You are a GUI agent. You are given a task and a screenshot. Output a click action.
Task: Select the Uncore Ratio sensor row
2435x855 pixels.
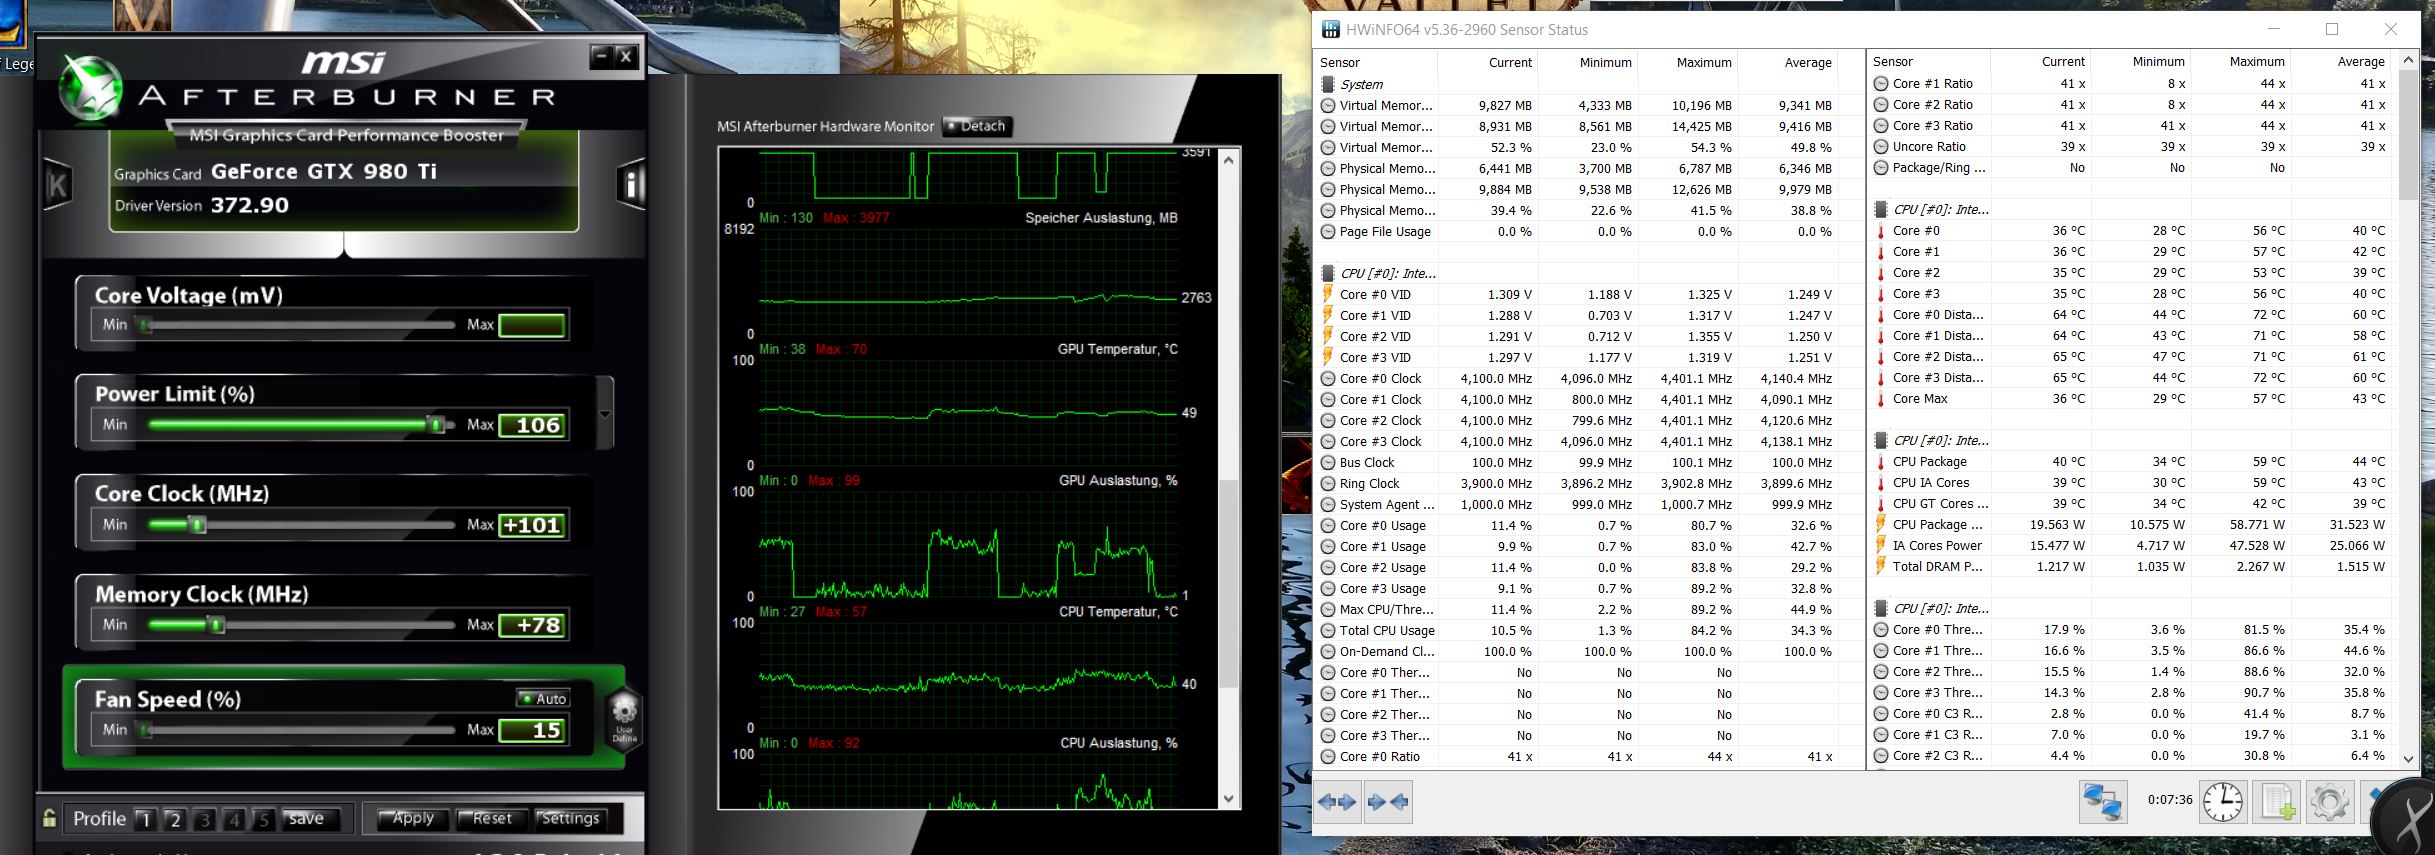pyautogui.click(x=2132, y=146)
